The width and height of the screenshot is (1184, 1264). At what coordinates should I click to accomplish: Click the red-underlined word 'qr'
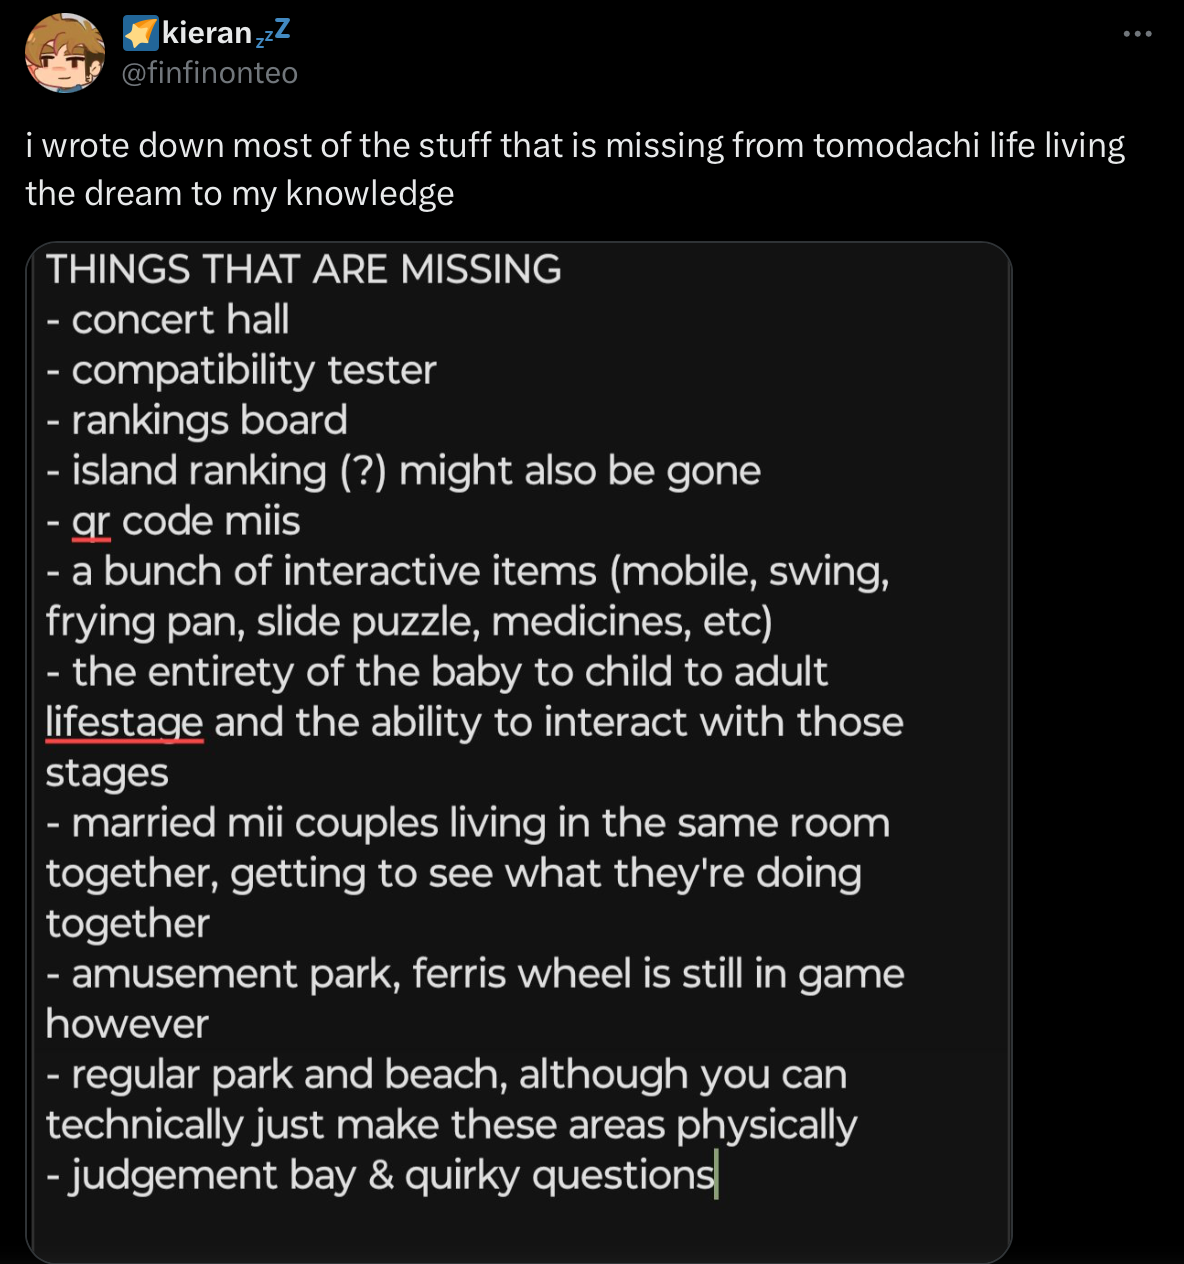[x=91, y=521]
